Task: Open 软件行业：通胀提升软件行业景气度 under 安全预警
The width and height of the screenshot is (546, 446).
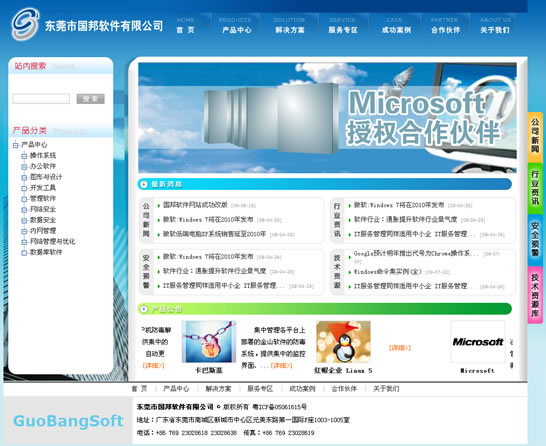Action: click(214, 271)
